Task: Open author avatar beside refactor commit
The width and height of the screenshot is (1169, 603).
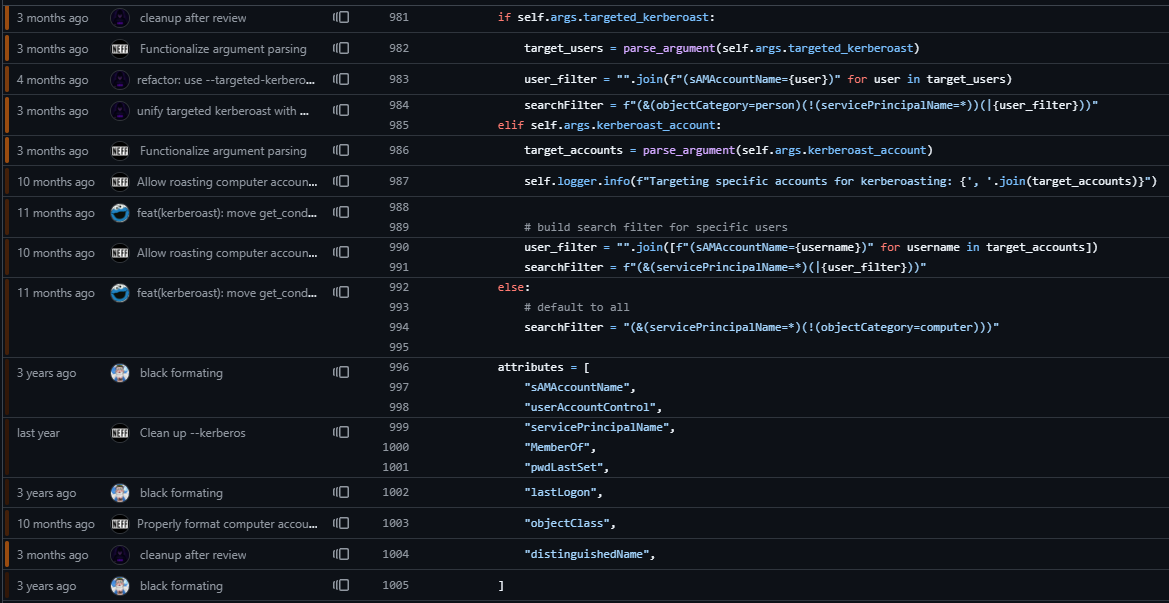Action: [120, 80]
